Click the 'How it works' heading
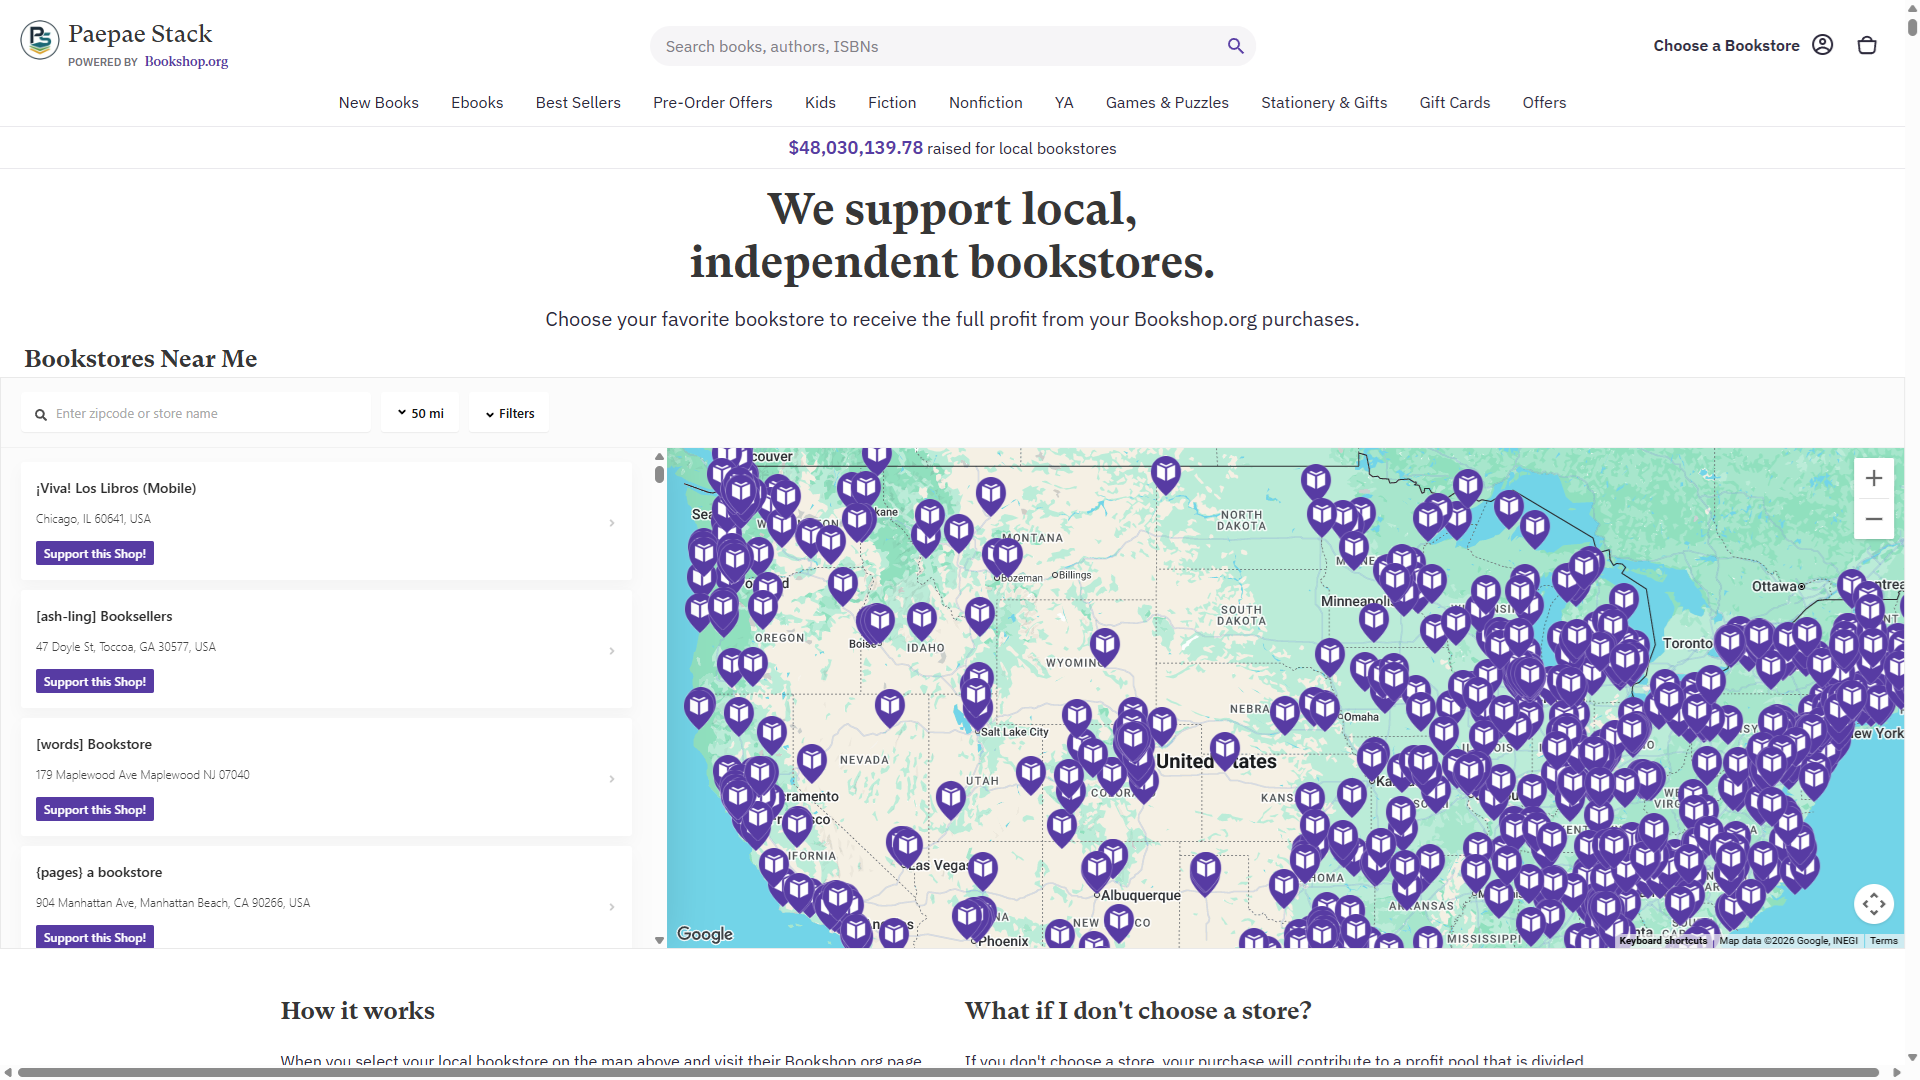The height and width of the screenshot is (1080, 1920). pyautogui.click(x=358, y=1011)
